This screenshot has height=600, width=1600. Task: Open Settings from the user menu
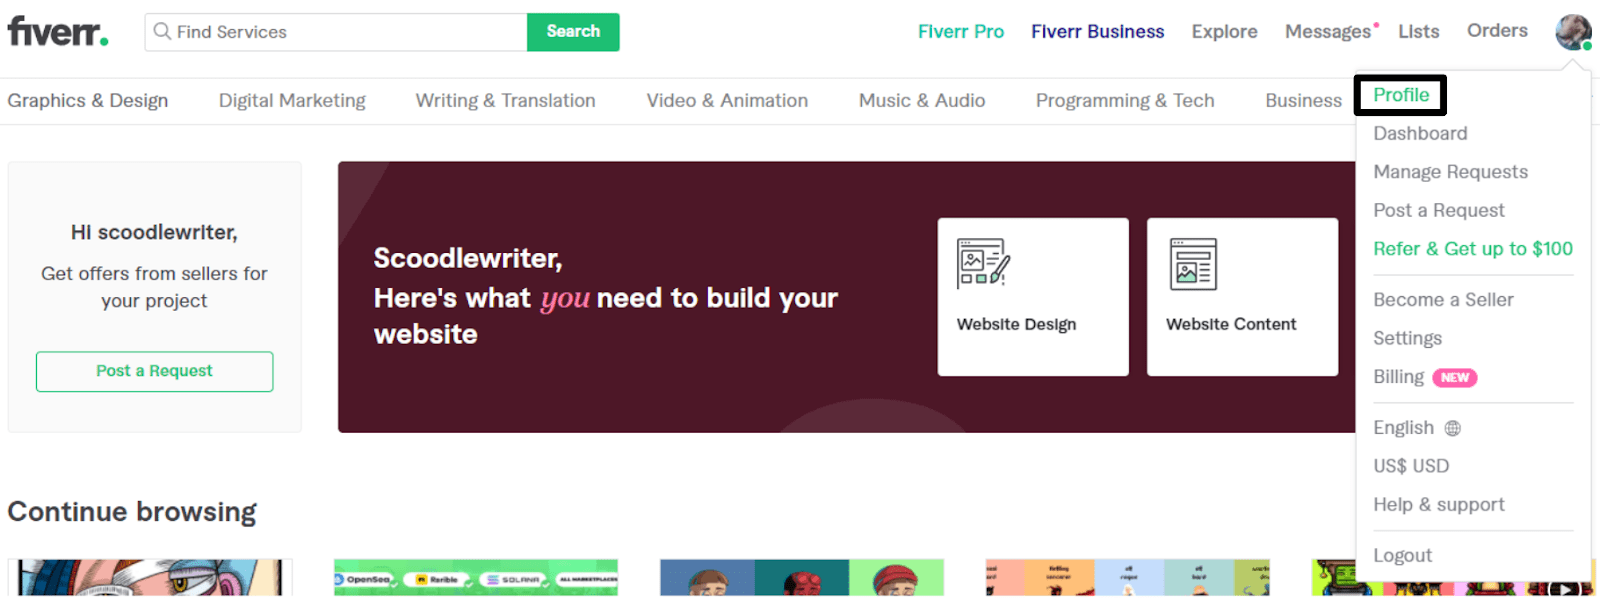(1407, 339)
